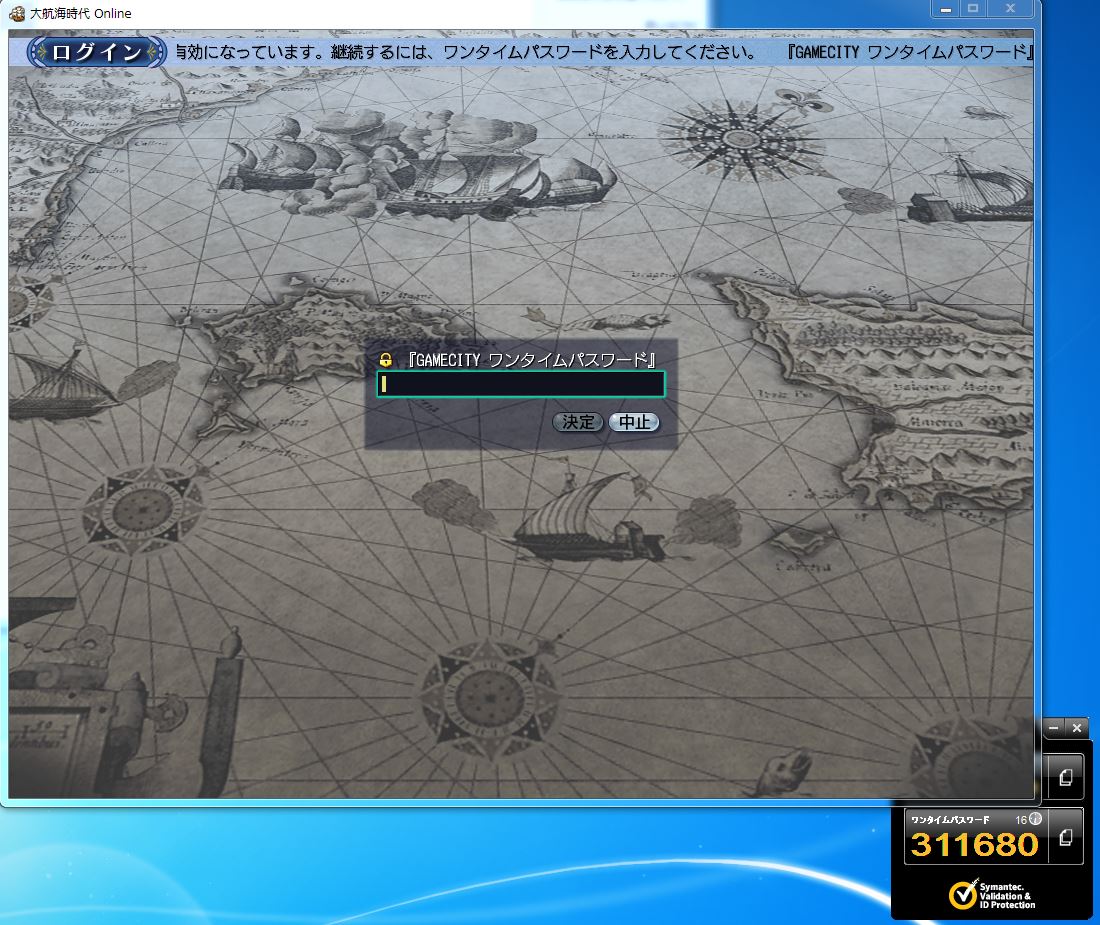
Task: Click the yellow padlock icon in the dialog
Action: tap(385, 360)
